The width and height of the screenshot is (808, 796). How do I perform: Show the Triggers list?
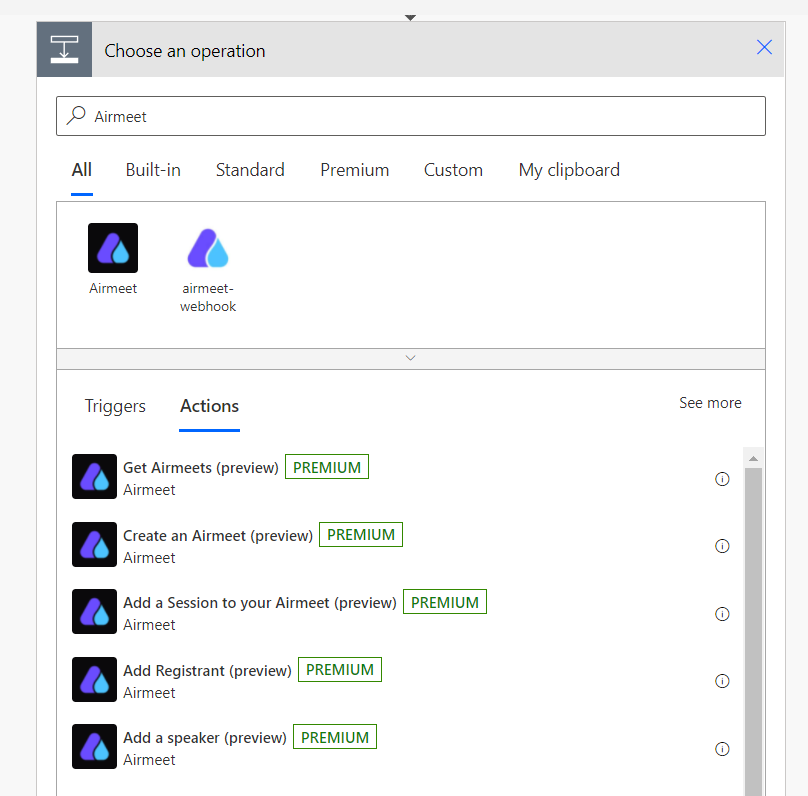(115, 406)
